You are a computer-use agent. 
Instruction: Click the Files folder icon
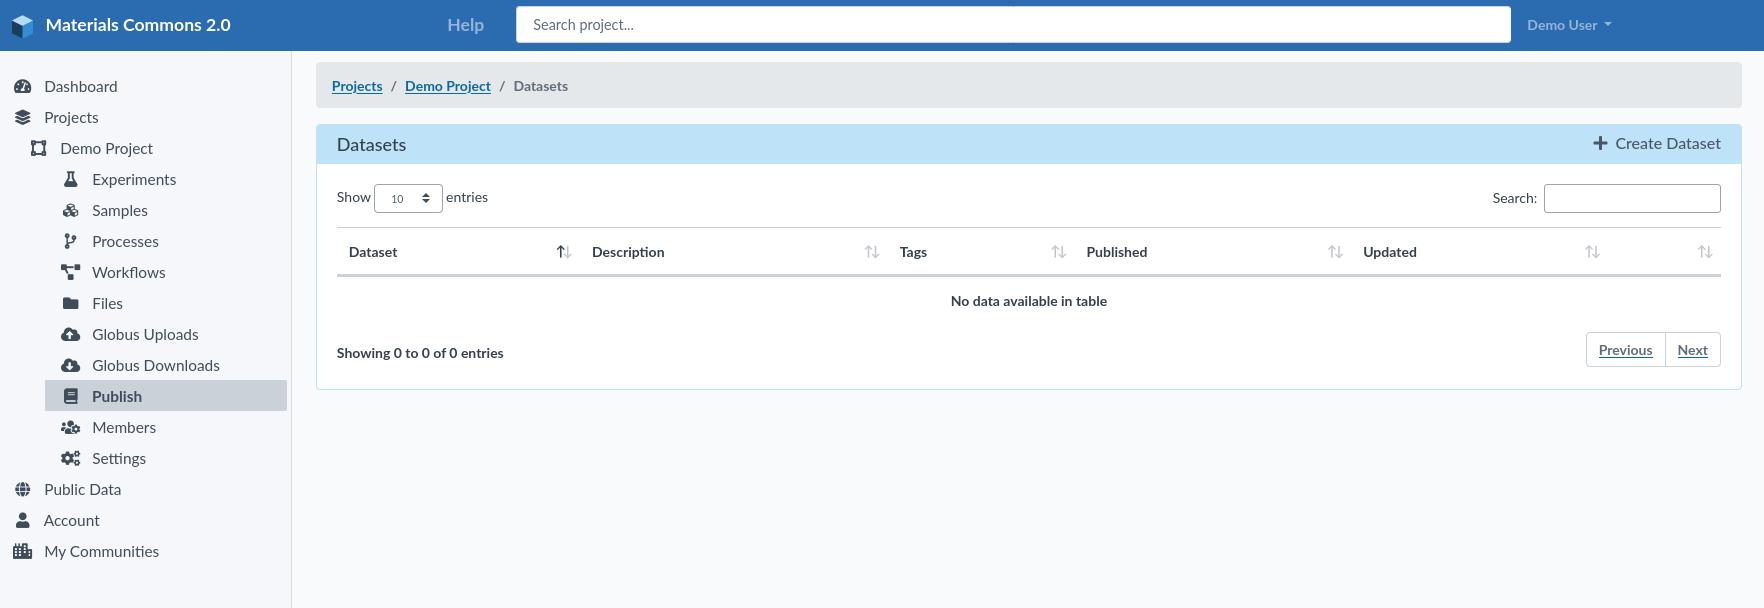click(x=71, y=304)
